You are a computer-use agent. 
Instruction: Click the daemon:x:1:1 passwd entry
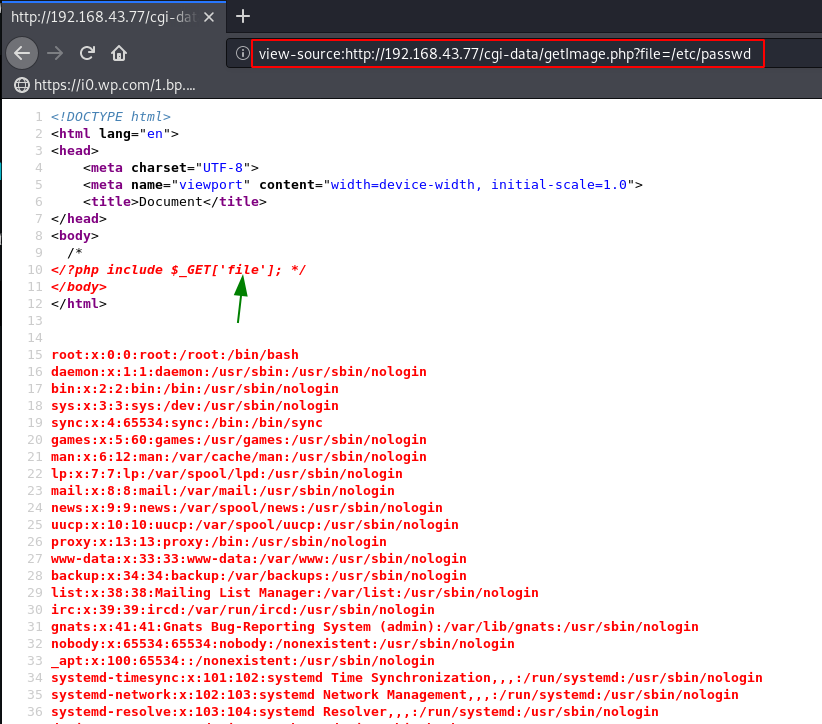click(239, 372)
